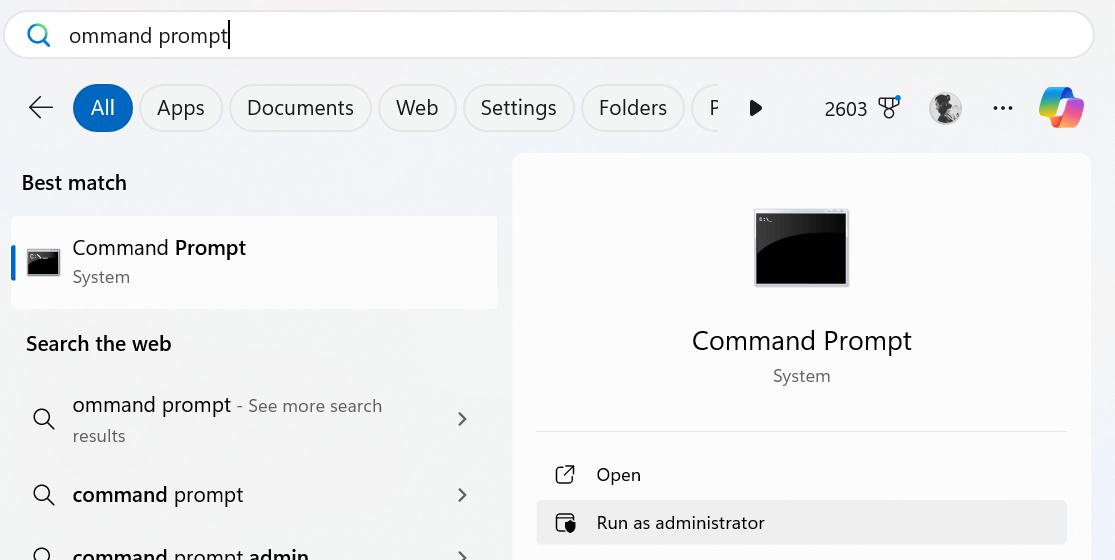Click inside the search text field
This screenshot has height=560, width=1115.
pyautogui.click(x=600, y=36)
